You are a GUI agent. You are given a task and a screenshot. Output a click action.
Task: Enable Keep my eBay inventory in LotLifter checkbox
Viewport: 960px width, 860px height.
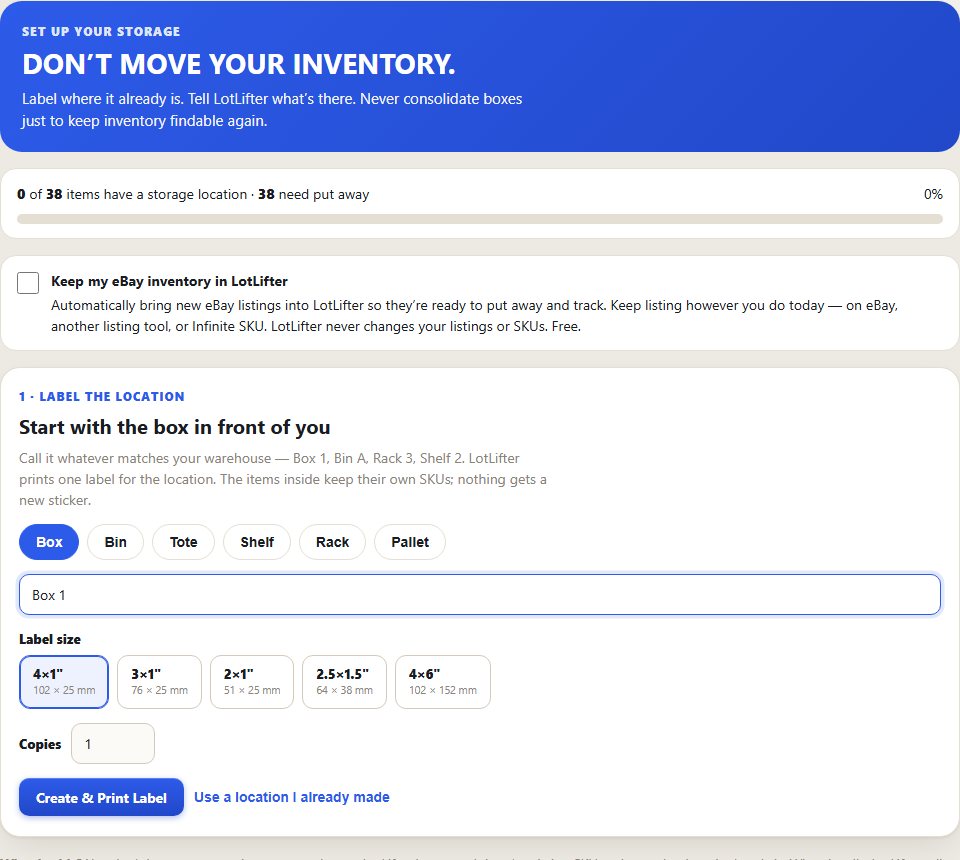tap(28, 283)
